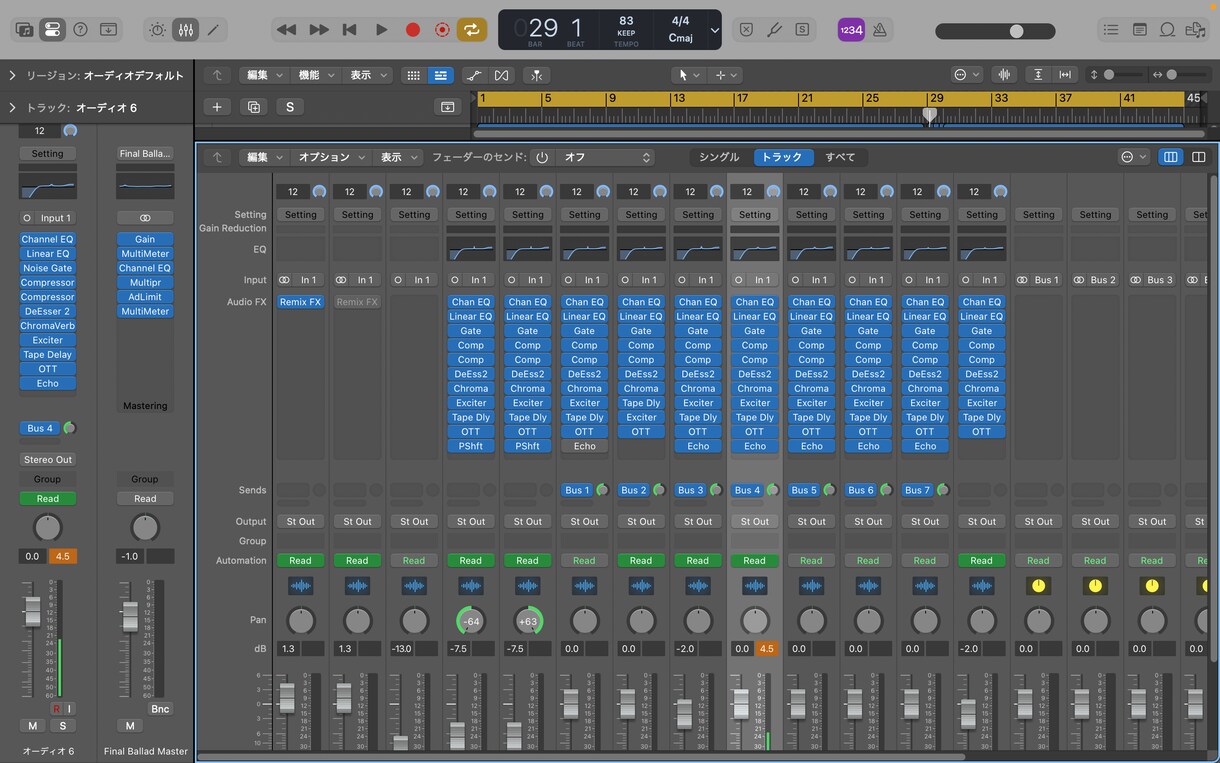The height and width of the screenshot is (763, 1220).
Task: Click Channel EQ plugin in inspector strip
Action: pyautogui.click(x=47, y=239)
